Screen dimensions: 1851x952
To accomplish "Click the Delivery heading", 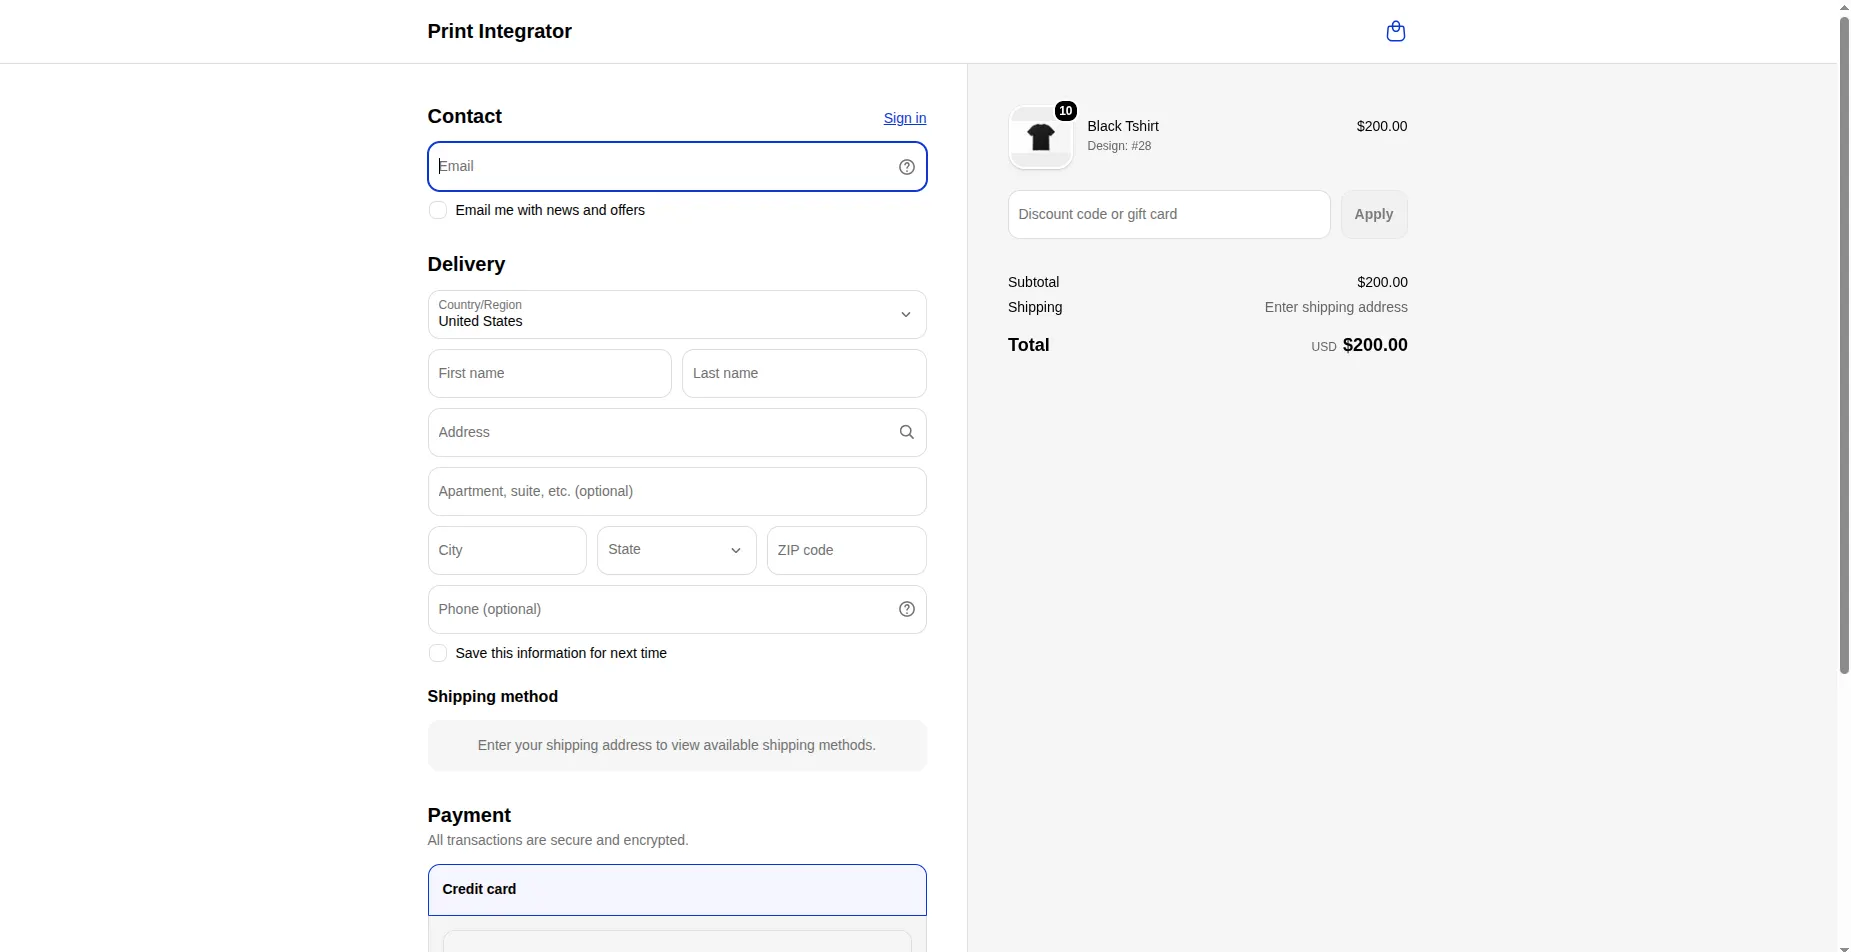I will click(x=466, y=264).
